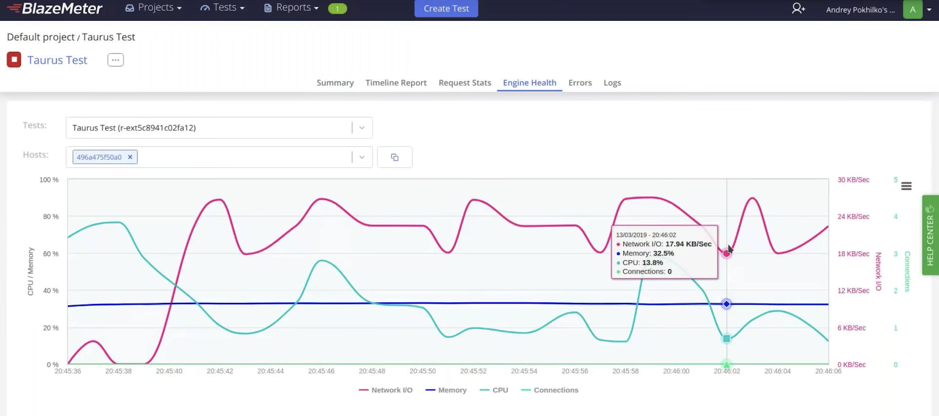
Task: Click the tooltip CPU: 13.8% line
Action: coord(640,262)
